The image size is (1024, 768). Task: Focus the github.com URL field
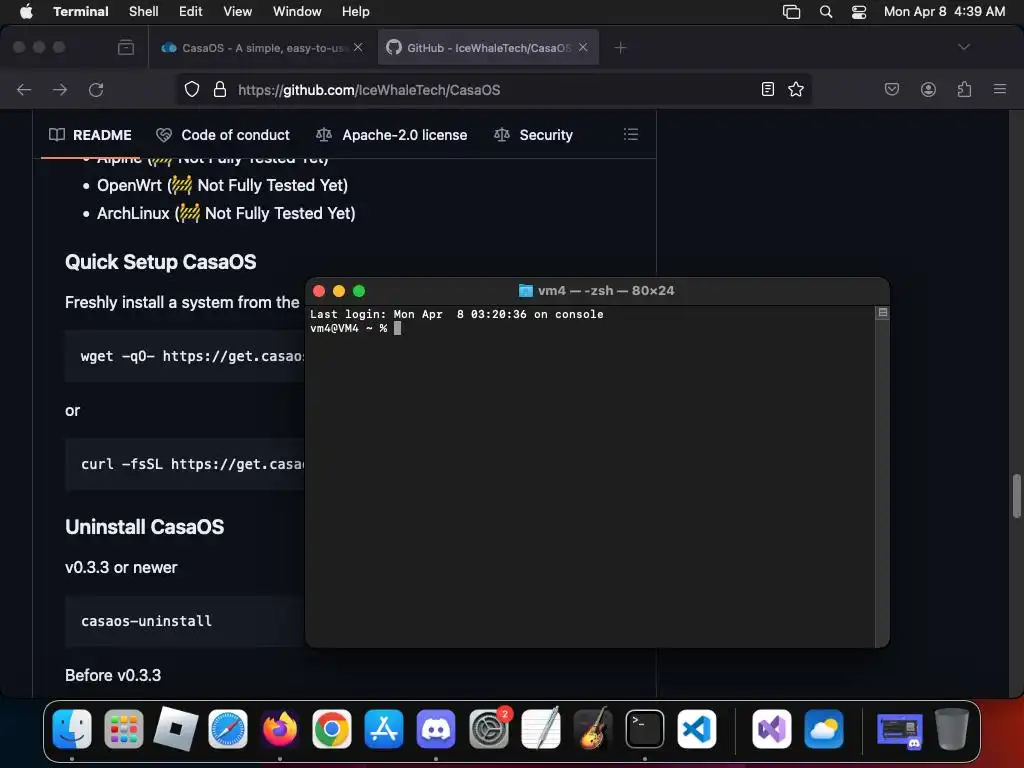pos(493,89)
